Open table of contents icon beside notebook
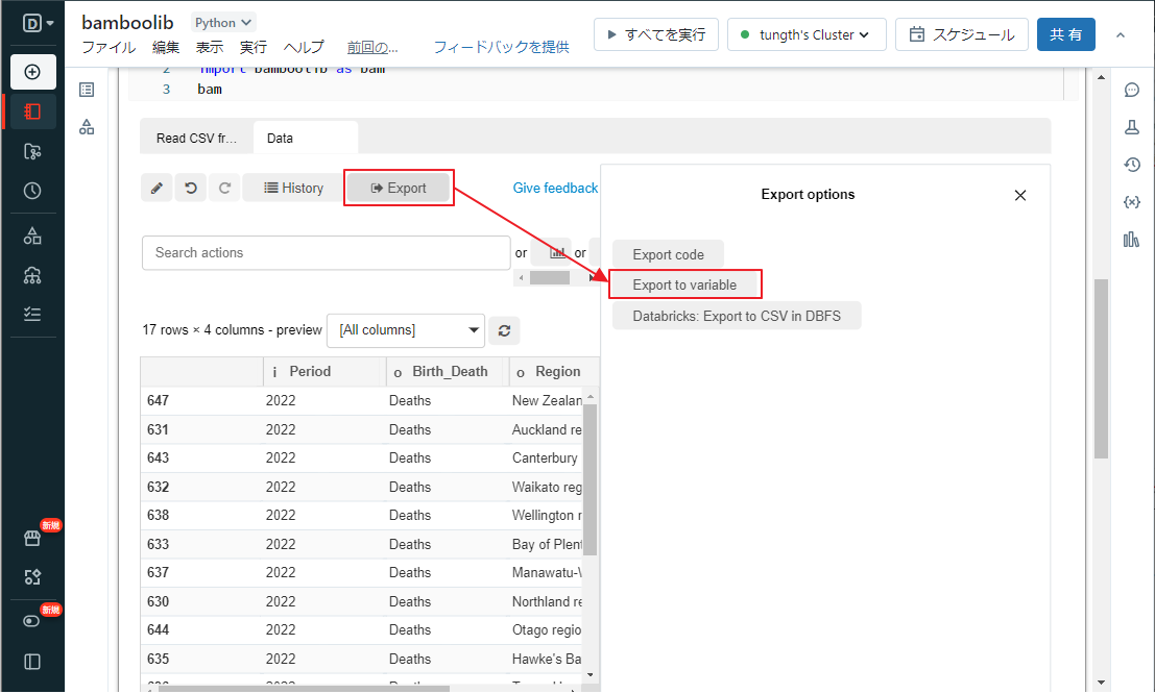This screenshot has height=694, width=1155. (x=87, y=90)
